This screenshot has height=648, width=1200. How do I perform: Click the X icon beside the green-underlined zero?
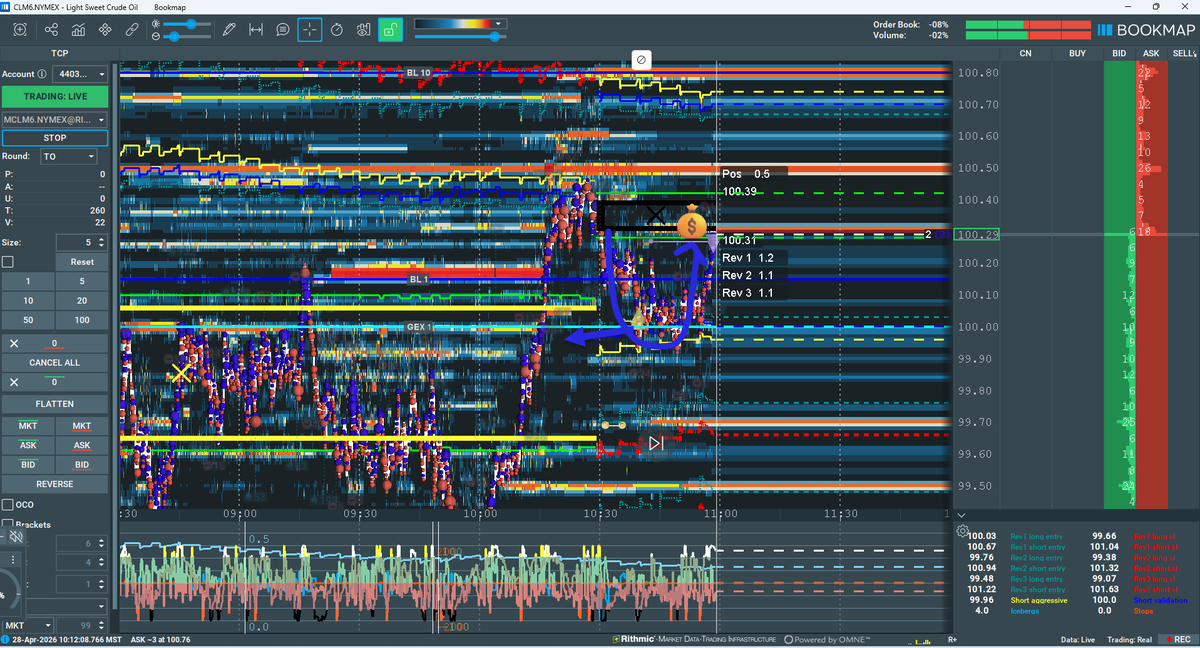click(x=14, y=382)
